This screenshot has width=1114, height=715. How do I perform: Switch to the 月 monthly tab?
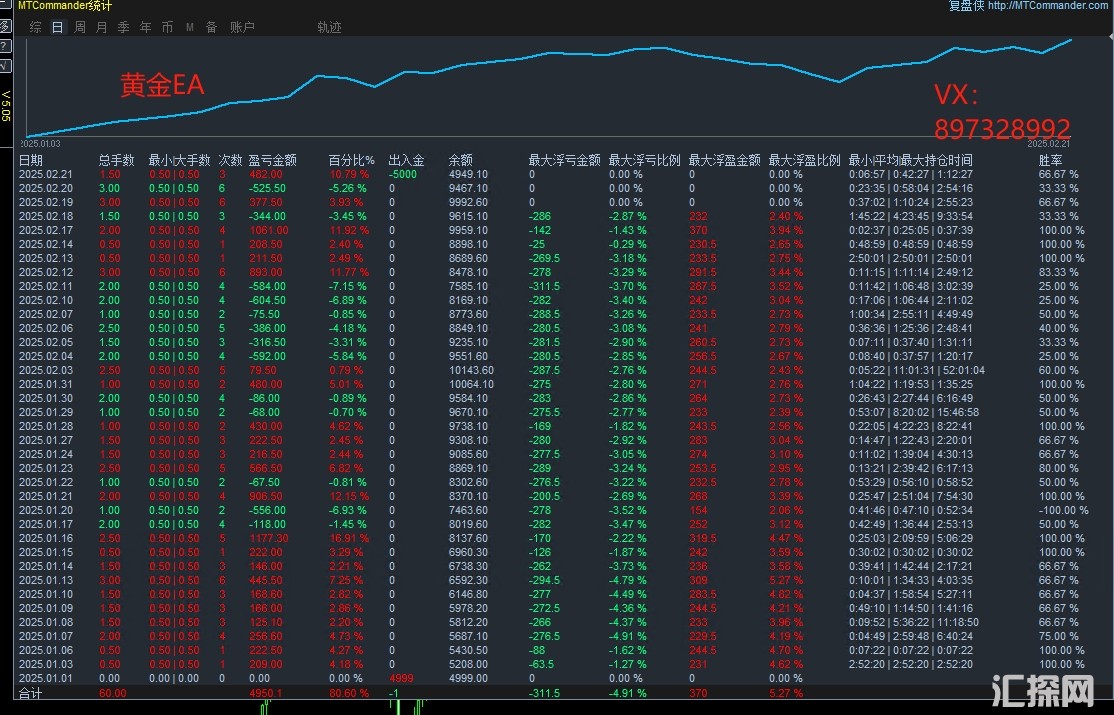(x=101, y=27)
